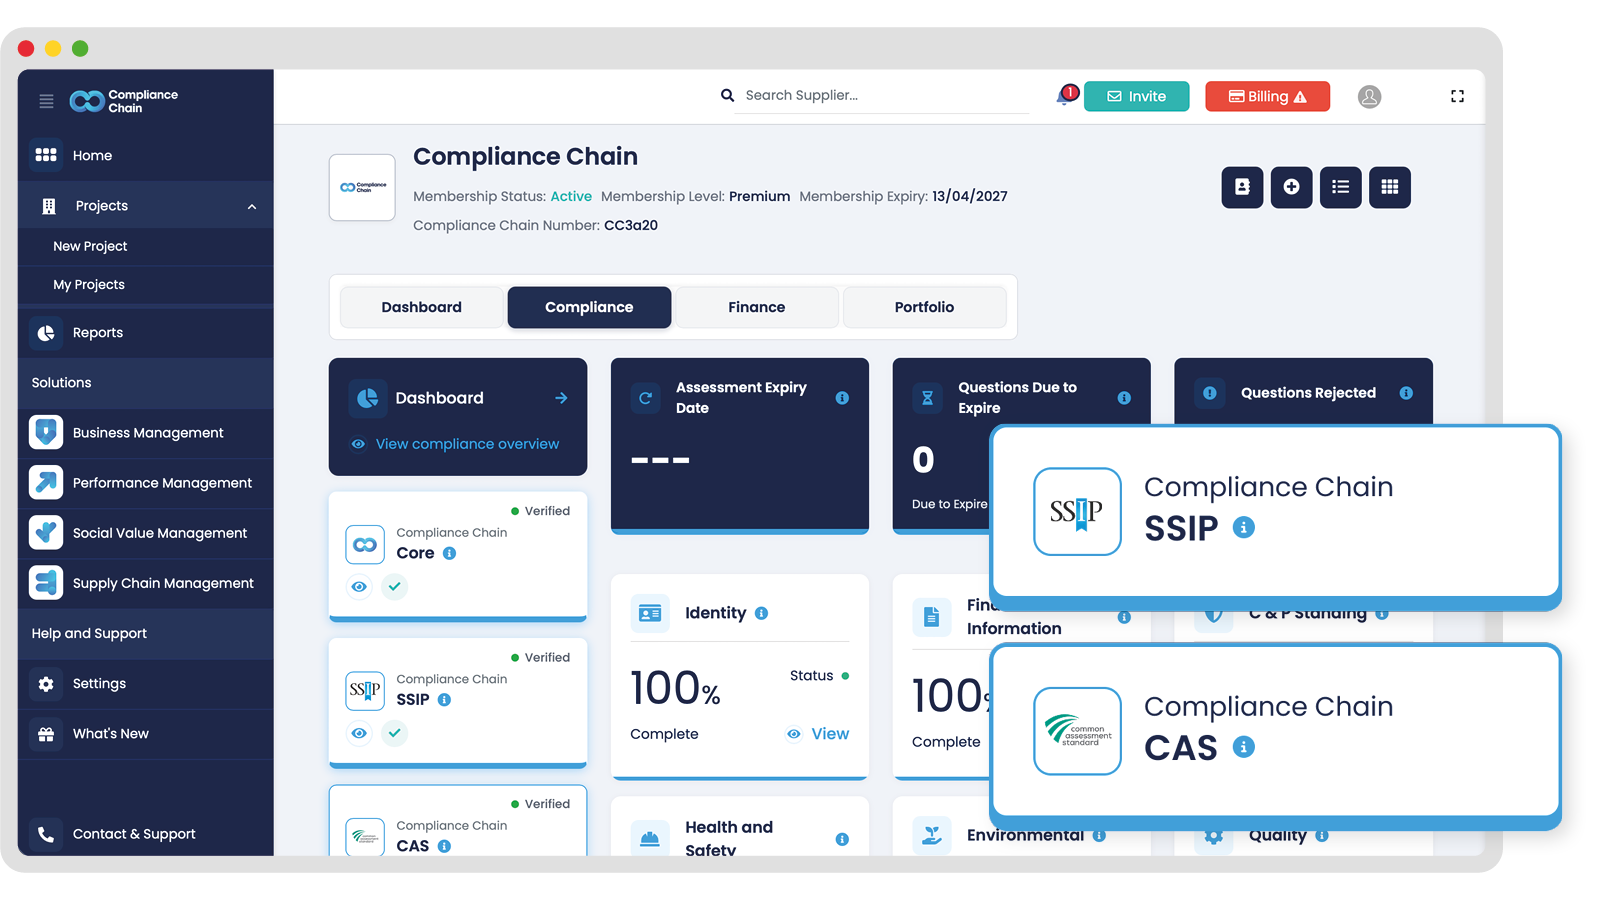This screenshot has height=900, width=1600.
Task: Click View compliance overview link
Action: click(x=467, y=444)
